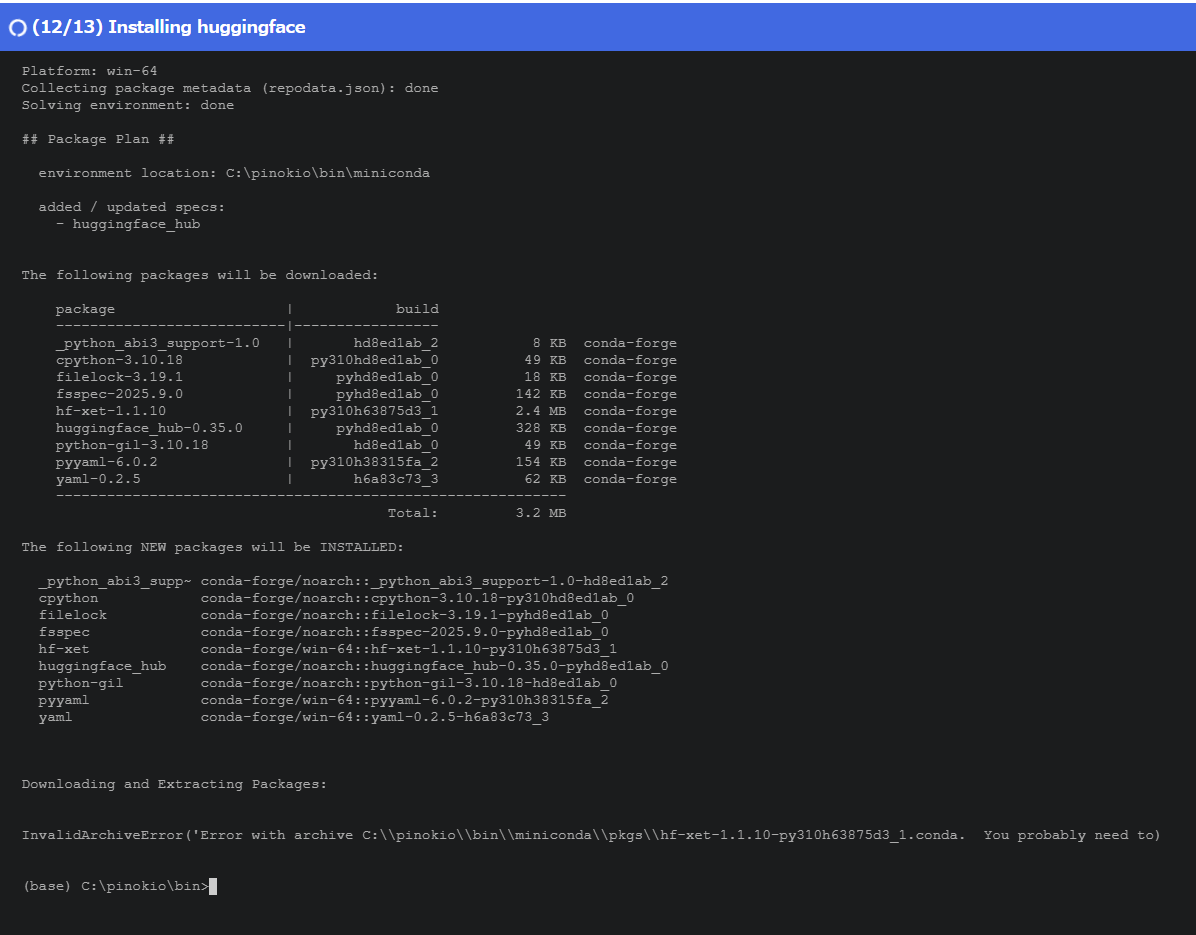The image size is (1196, 935).
Task: Click 'Downloading and Extracting Packages:' line
Action: tap(175, 784)
